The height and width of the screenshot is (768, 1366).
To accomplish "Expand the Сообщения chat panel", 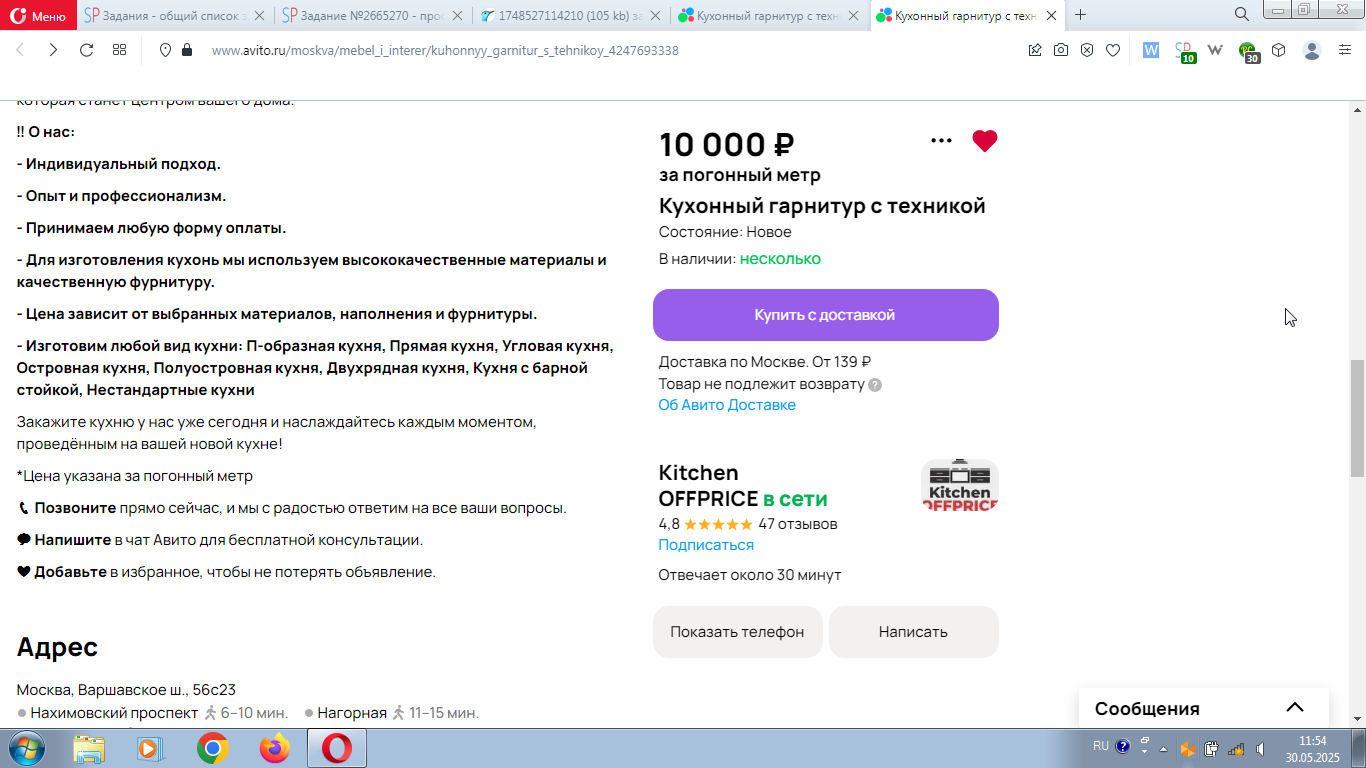I will tap(1295, 708).
